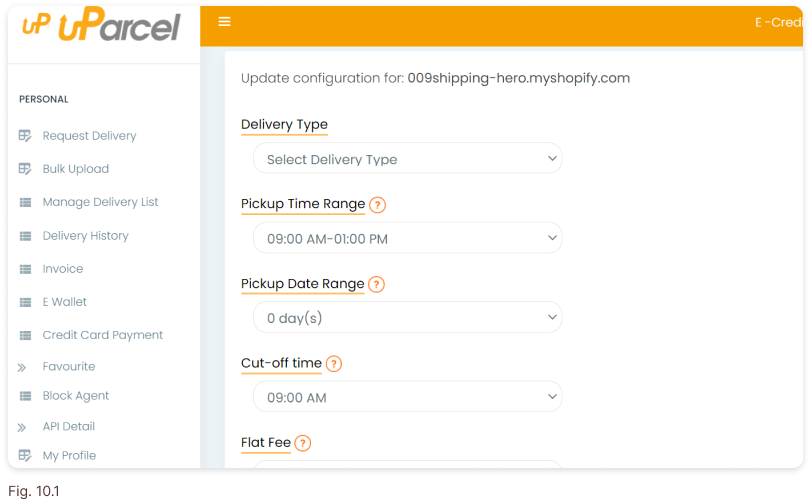
Task: Open Pickup Date Range help question icon
Action: (x=377, y=284)
